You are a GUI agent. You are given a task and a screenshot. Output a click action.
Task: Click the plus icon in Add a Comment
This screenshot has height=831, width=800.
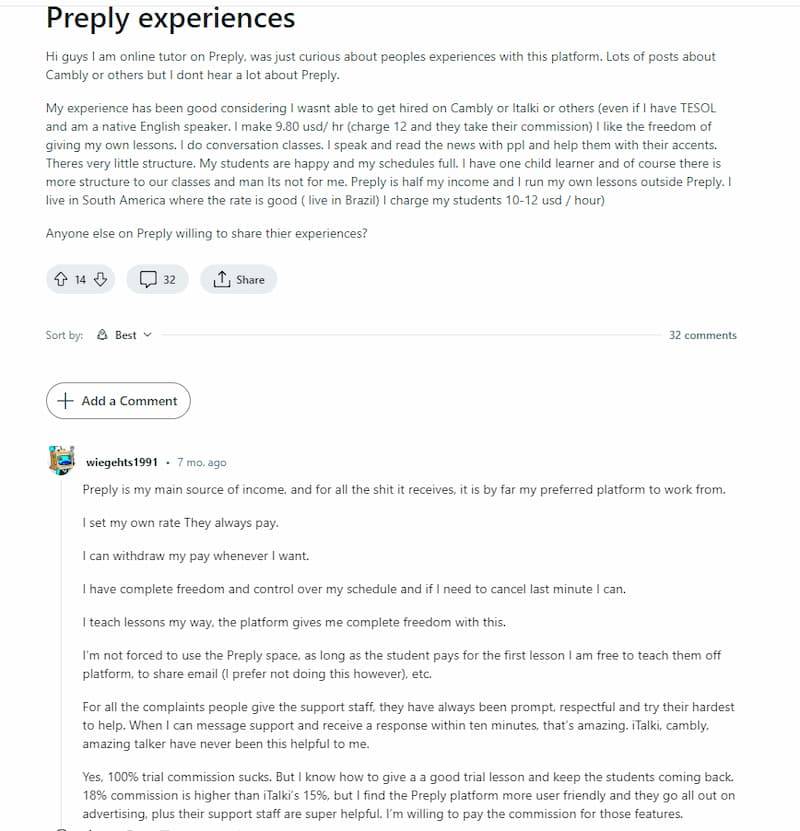65,401
